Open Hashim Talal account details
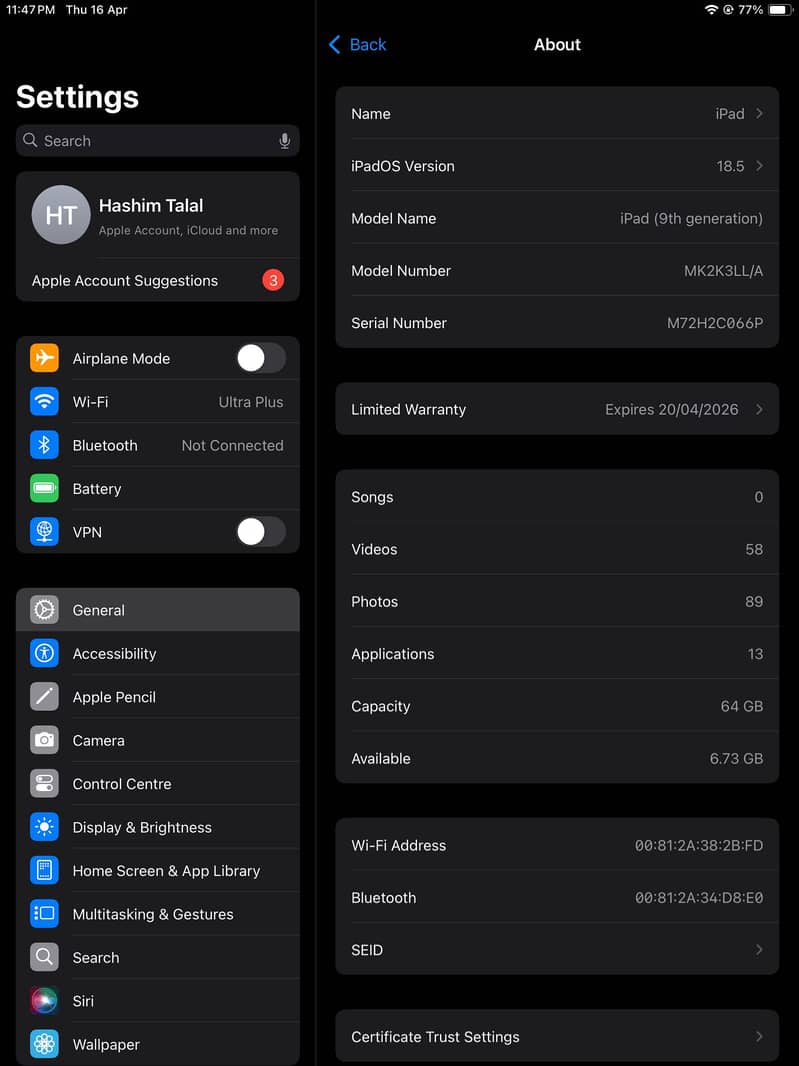This screenshot has height=1066, width=799. (x=158, y=215)
